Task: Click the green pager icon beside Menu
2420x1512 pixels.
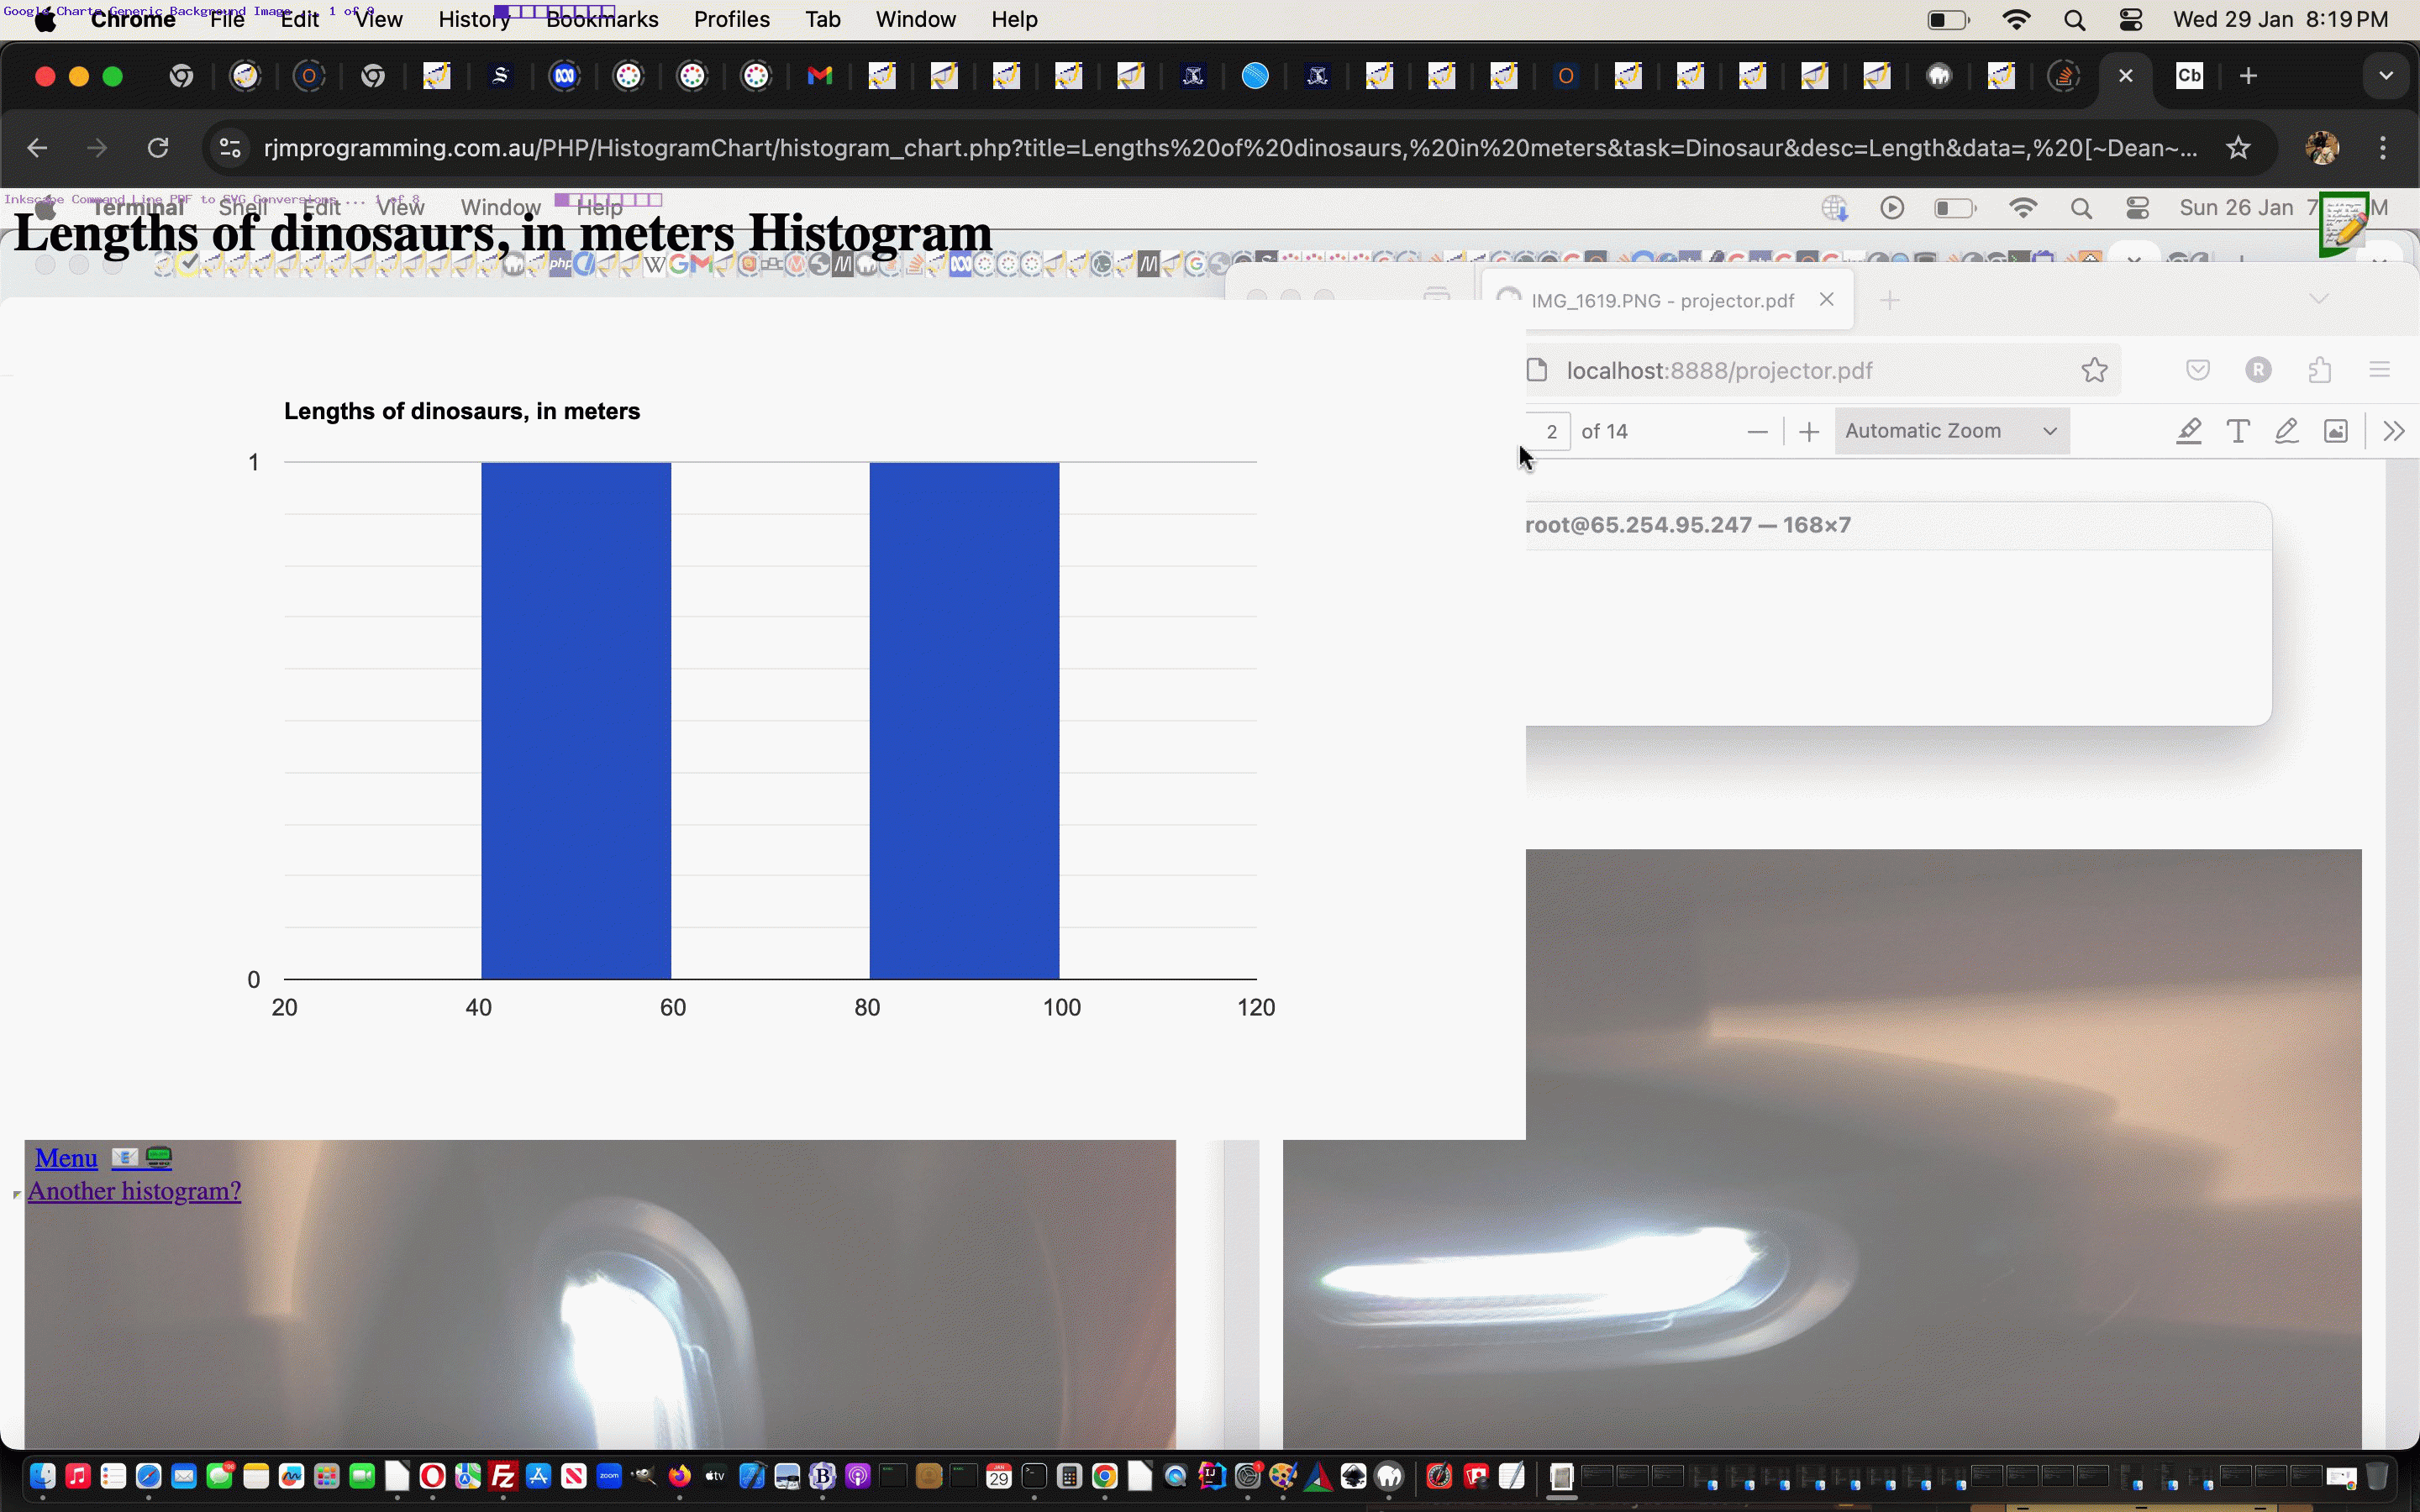Action: [159, 1158]
